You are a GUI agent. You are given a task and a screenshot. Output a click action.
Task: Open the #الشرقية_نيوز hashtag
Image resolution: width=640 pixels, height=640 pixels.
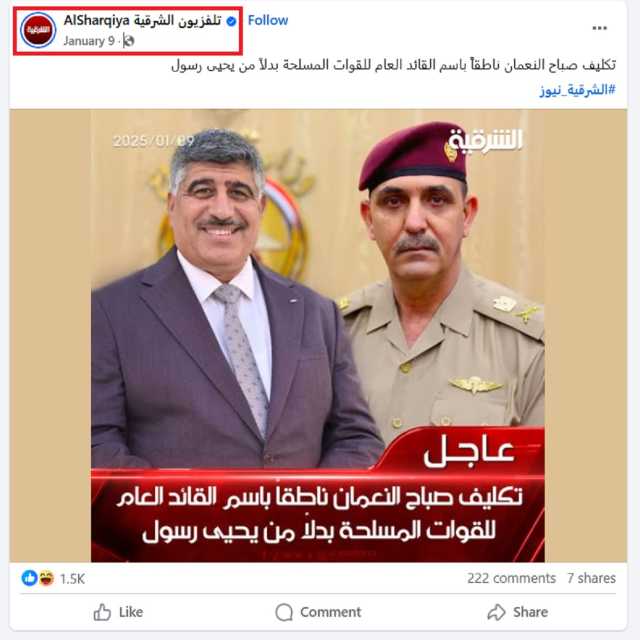coord(578,90)
